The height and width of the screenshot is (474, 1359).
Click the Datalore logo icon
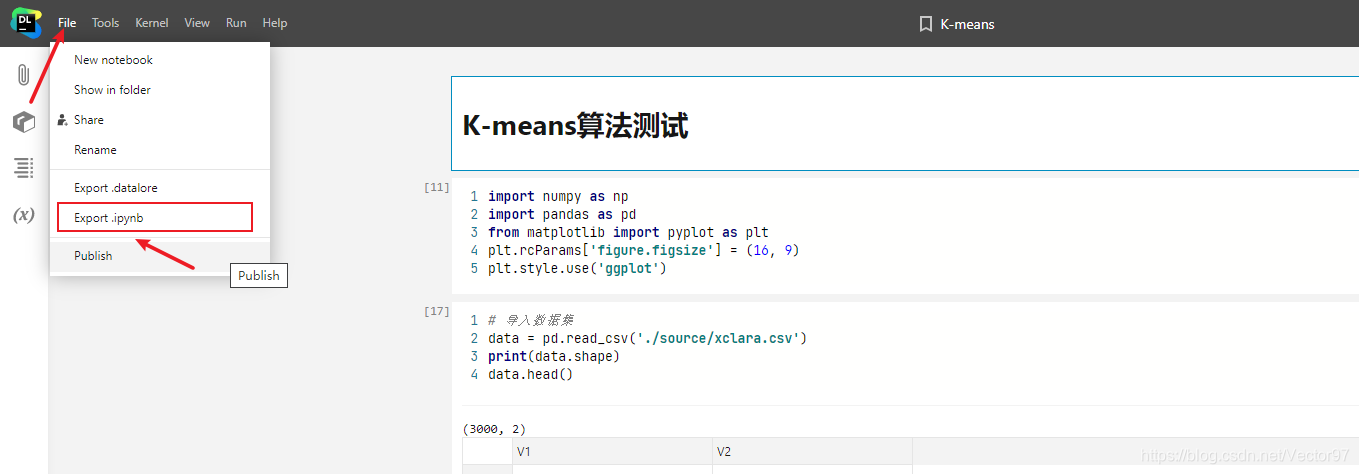[x=25, y=21]
